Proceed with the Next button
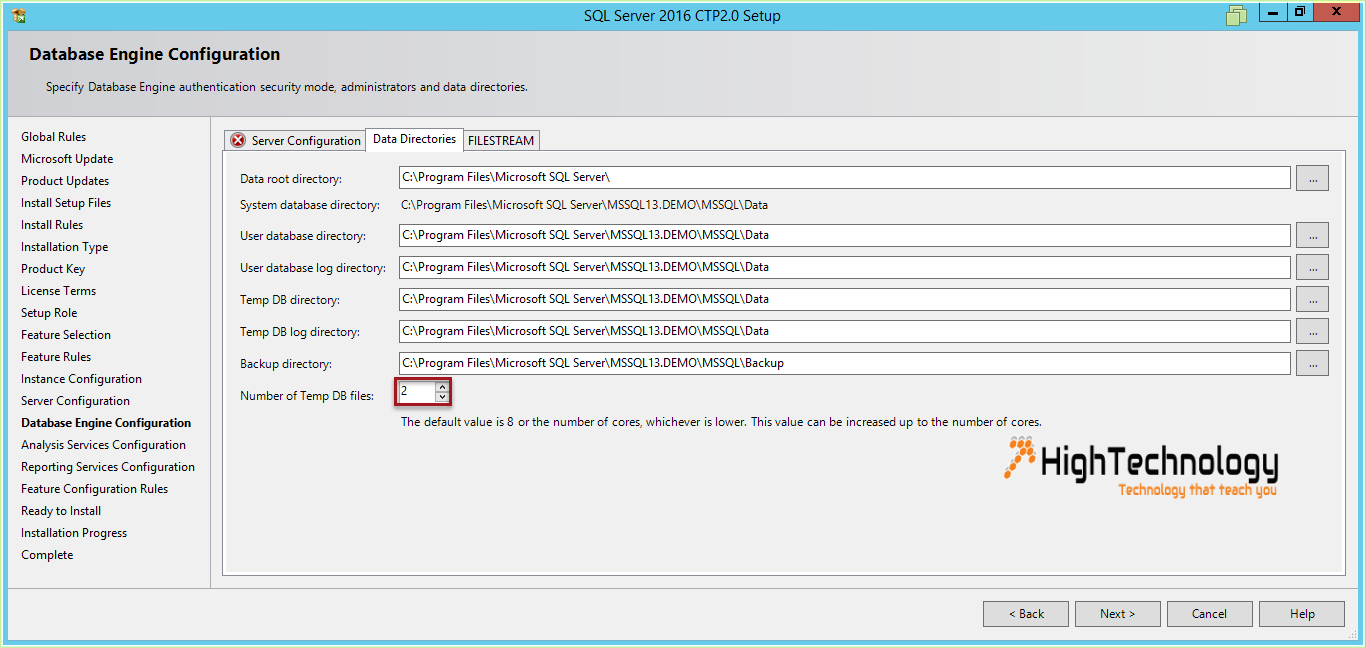The height and width of the screenshot is (648, 1366). coord(1118,614)
